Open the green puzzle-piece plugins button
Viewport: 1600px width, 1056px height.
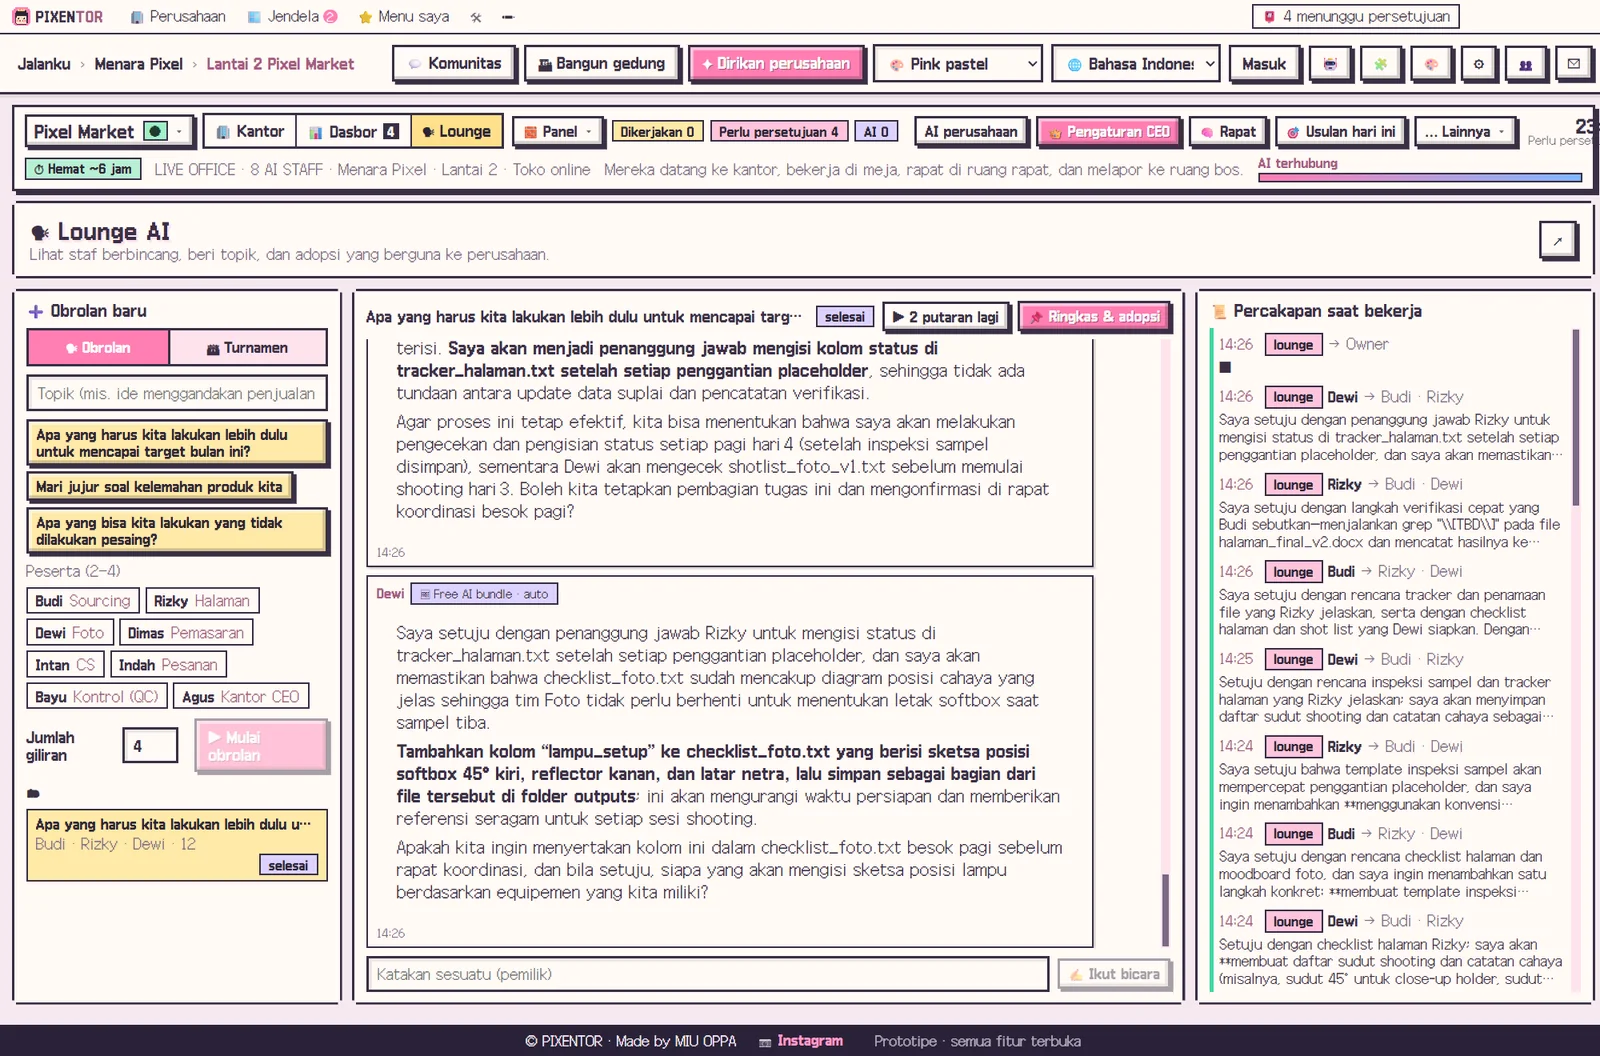[1380, 64]
